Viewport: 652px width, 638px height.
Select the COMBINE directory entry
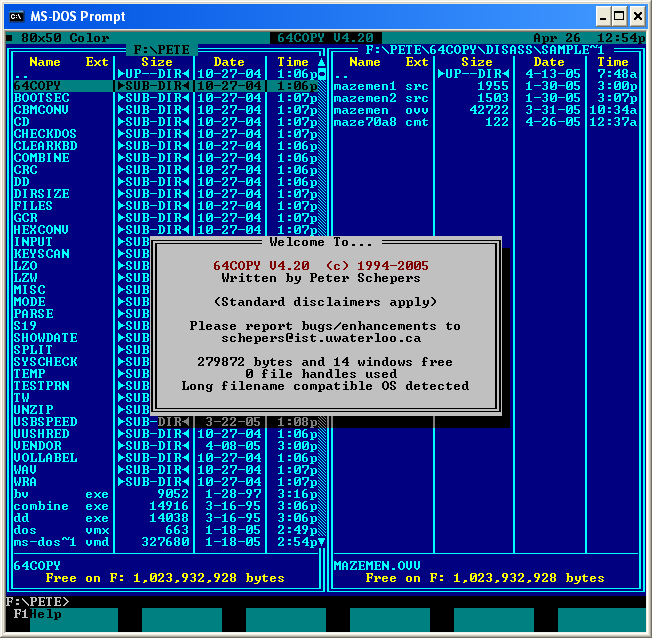point(165,158)
